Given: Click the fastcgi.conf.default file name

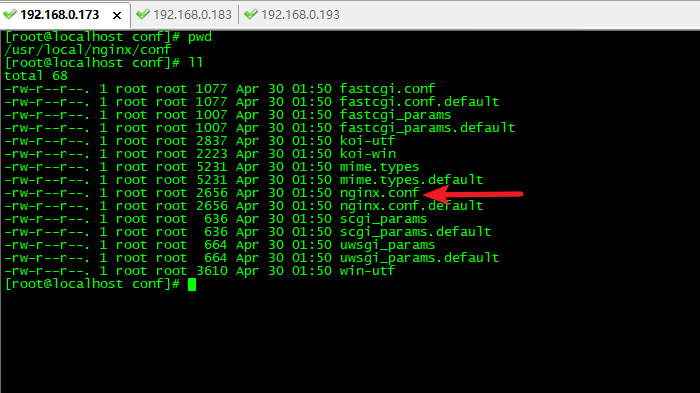Looking at the screenshot, I should [x=419, y=102].
